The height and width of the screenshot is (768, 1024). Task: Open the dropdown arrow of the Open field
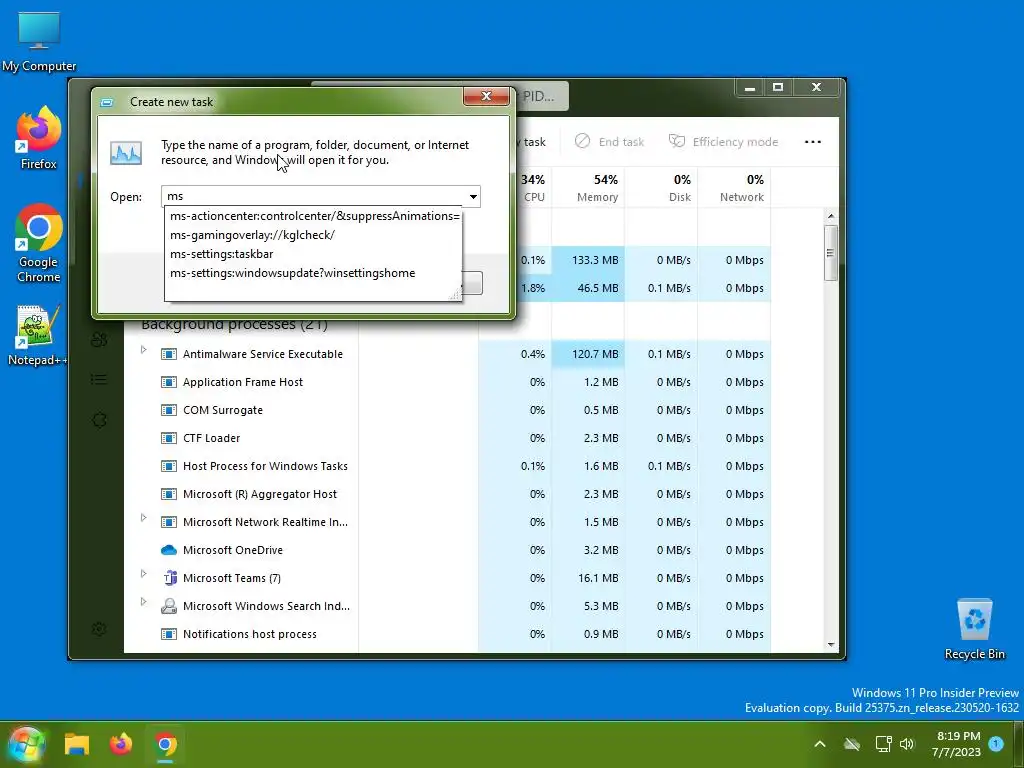(473, 197)
